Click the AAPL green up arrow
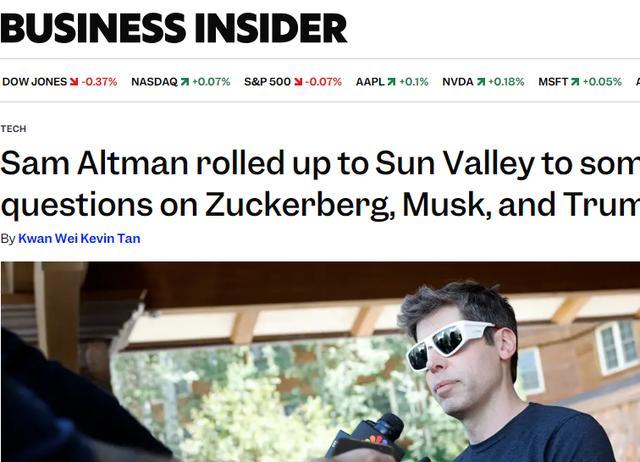This screenshot has height=462, width=640. [x=392, y=82]
